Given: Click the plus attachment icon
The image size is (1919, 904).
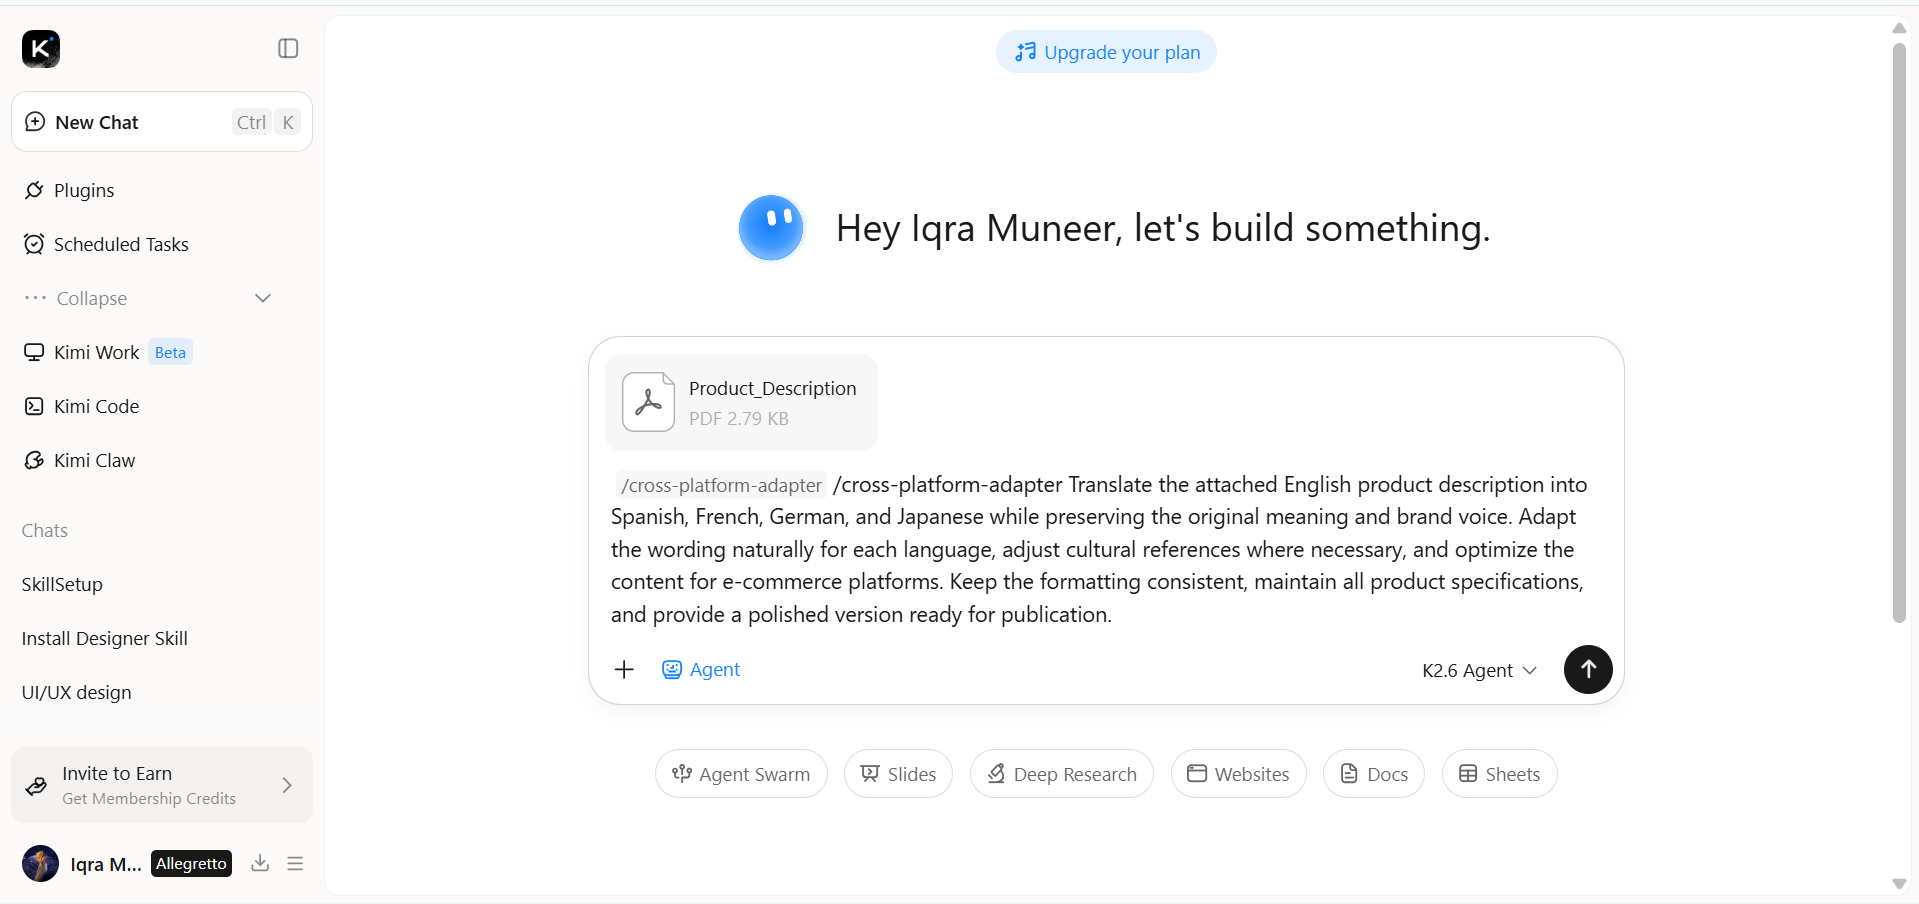Looking at the screenshot, I should point(624,669).
